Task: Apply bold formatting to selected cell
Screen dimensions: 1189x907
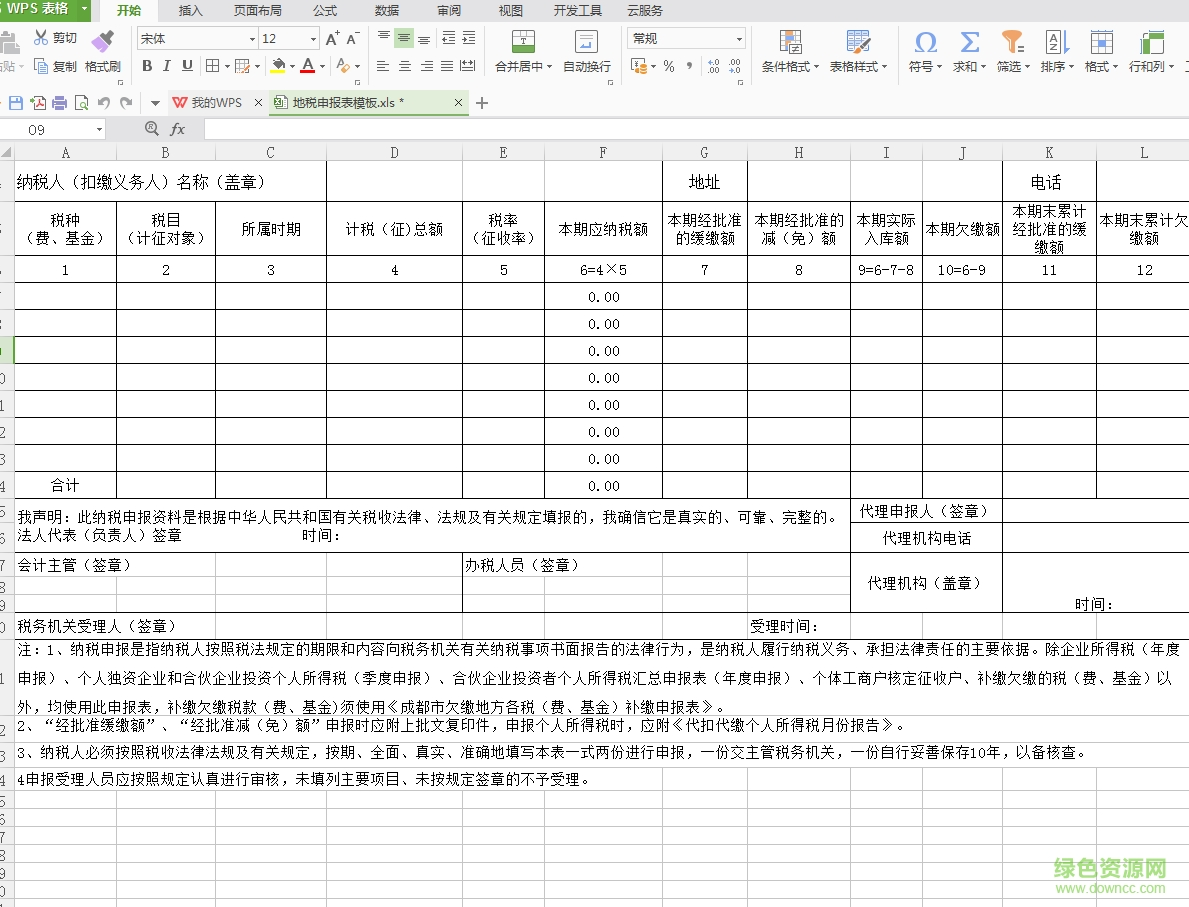Action: pos(146,65)
